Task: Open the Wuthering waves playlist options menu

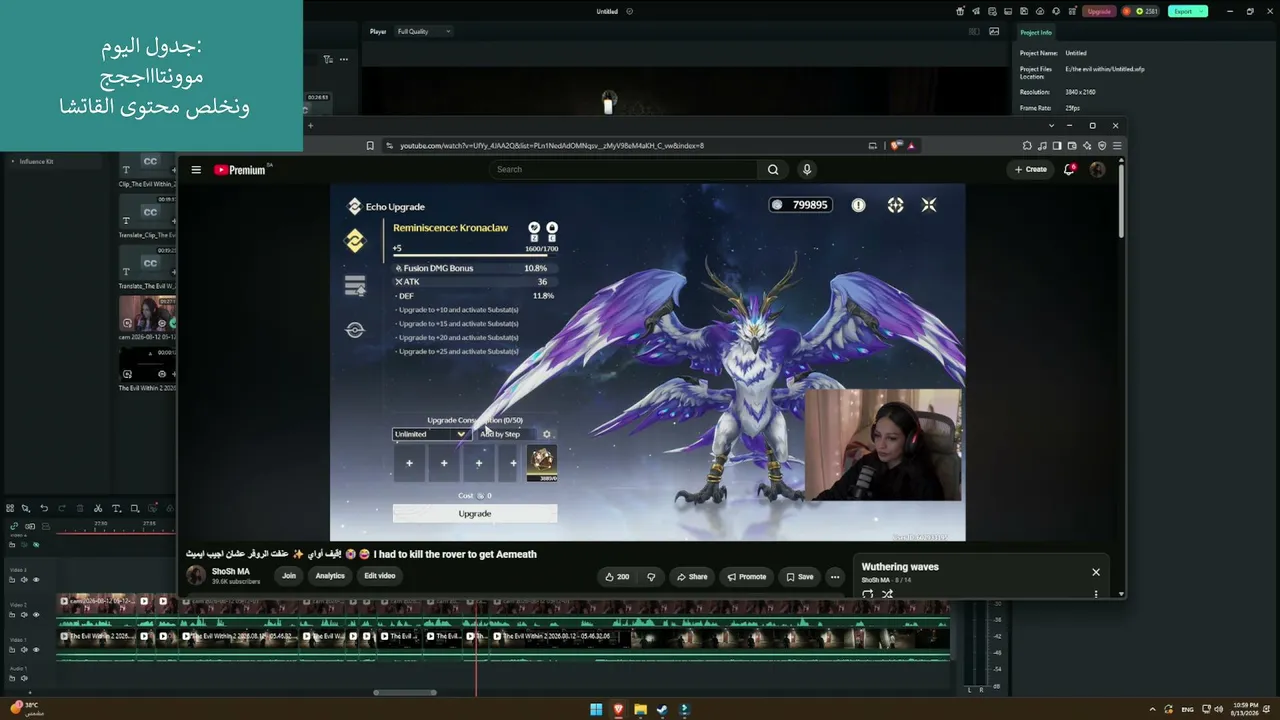Action: point(1096,594)
